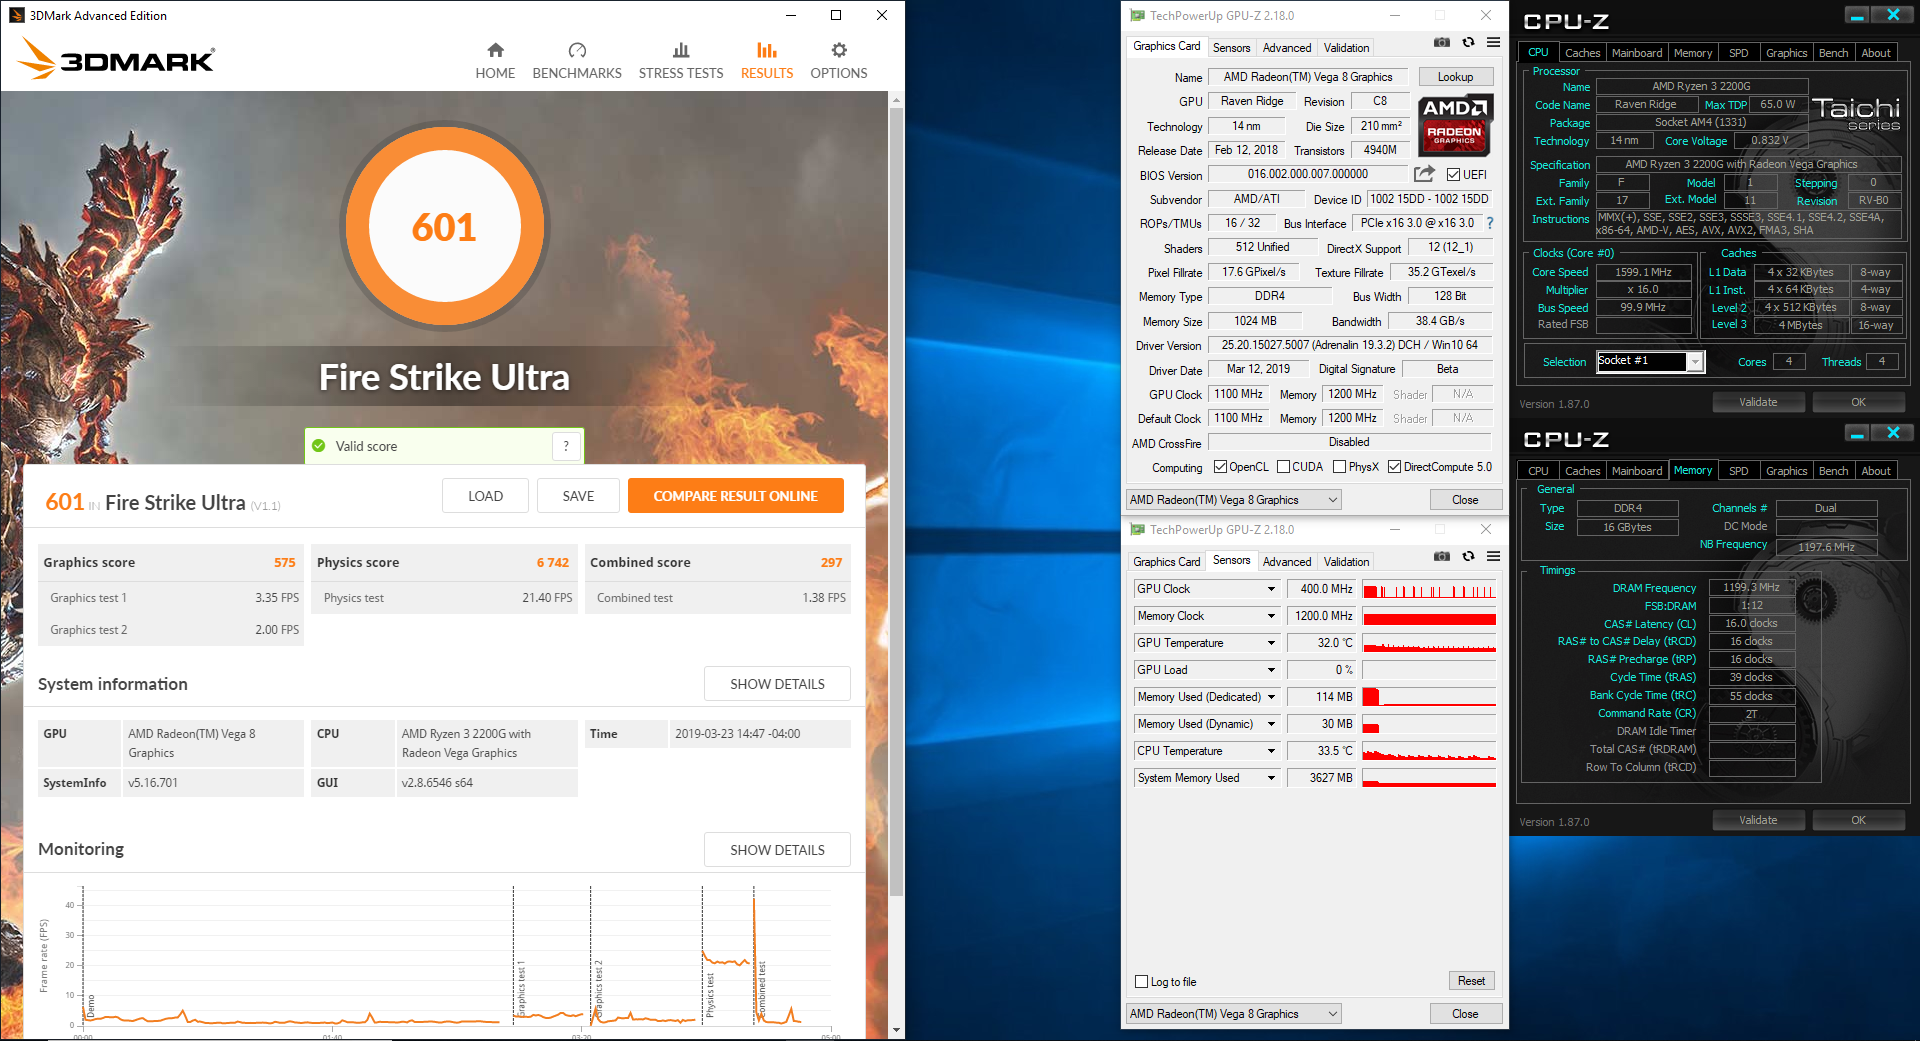
Task: Open the 3DMark Home icon
Action: point(495,50)
